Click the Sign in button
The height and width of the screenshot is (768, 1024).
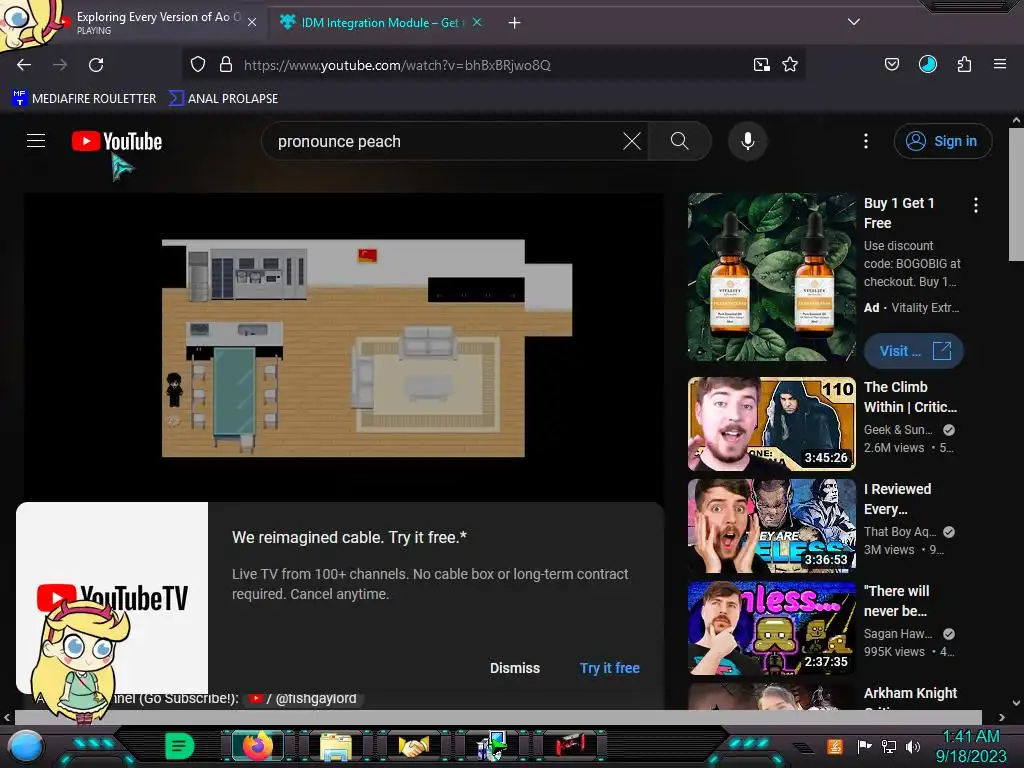click(942, 141)
